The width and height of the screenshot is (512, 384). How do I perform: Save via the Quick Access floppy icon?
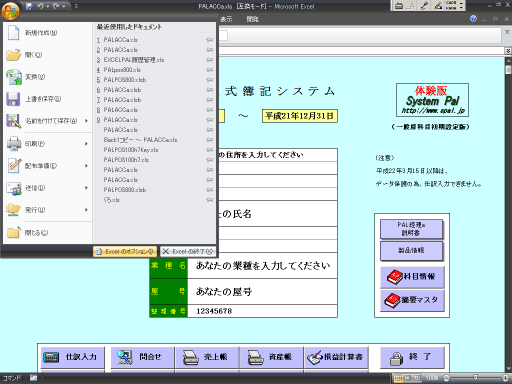29,6
